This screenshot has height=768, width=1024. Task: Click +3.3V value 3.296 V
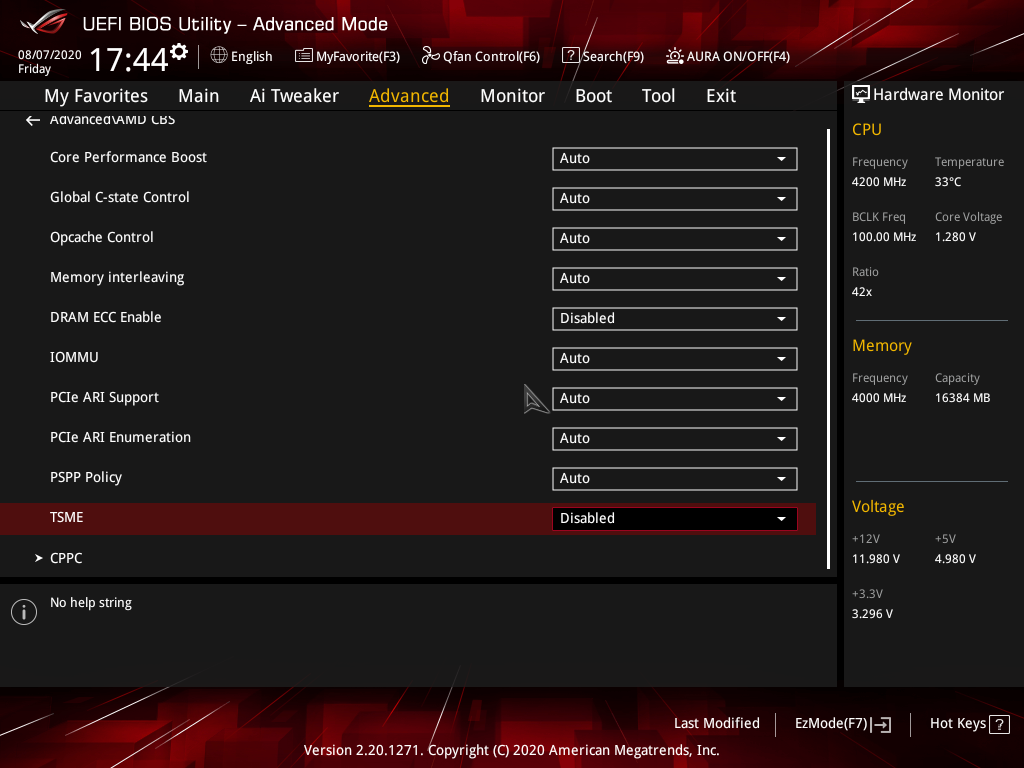coord(872,614)
